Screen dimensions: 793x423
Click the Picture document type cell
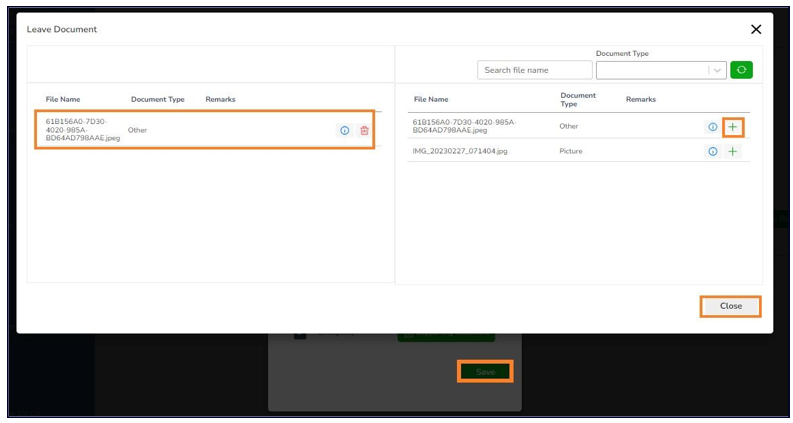coord(571,151)
